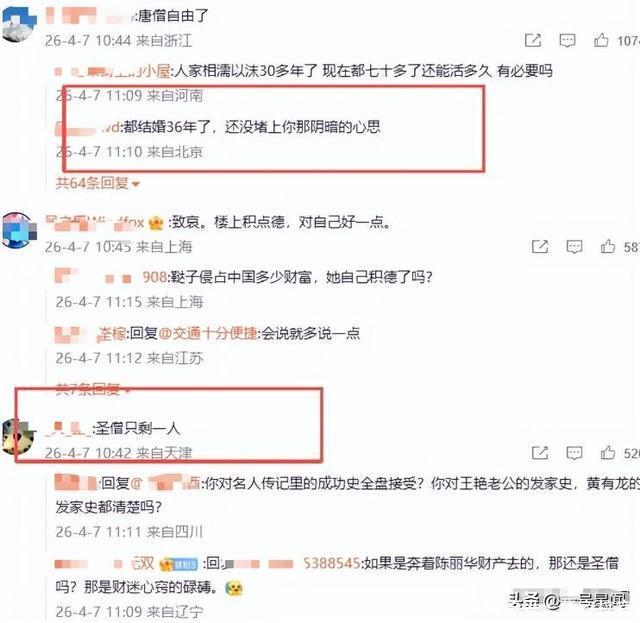Like the 致哀 comment from 上海
640x623 pixels.
coord(608,246)
